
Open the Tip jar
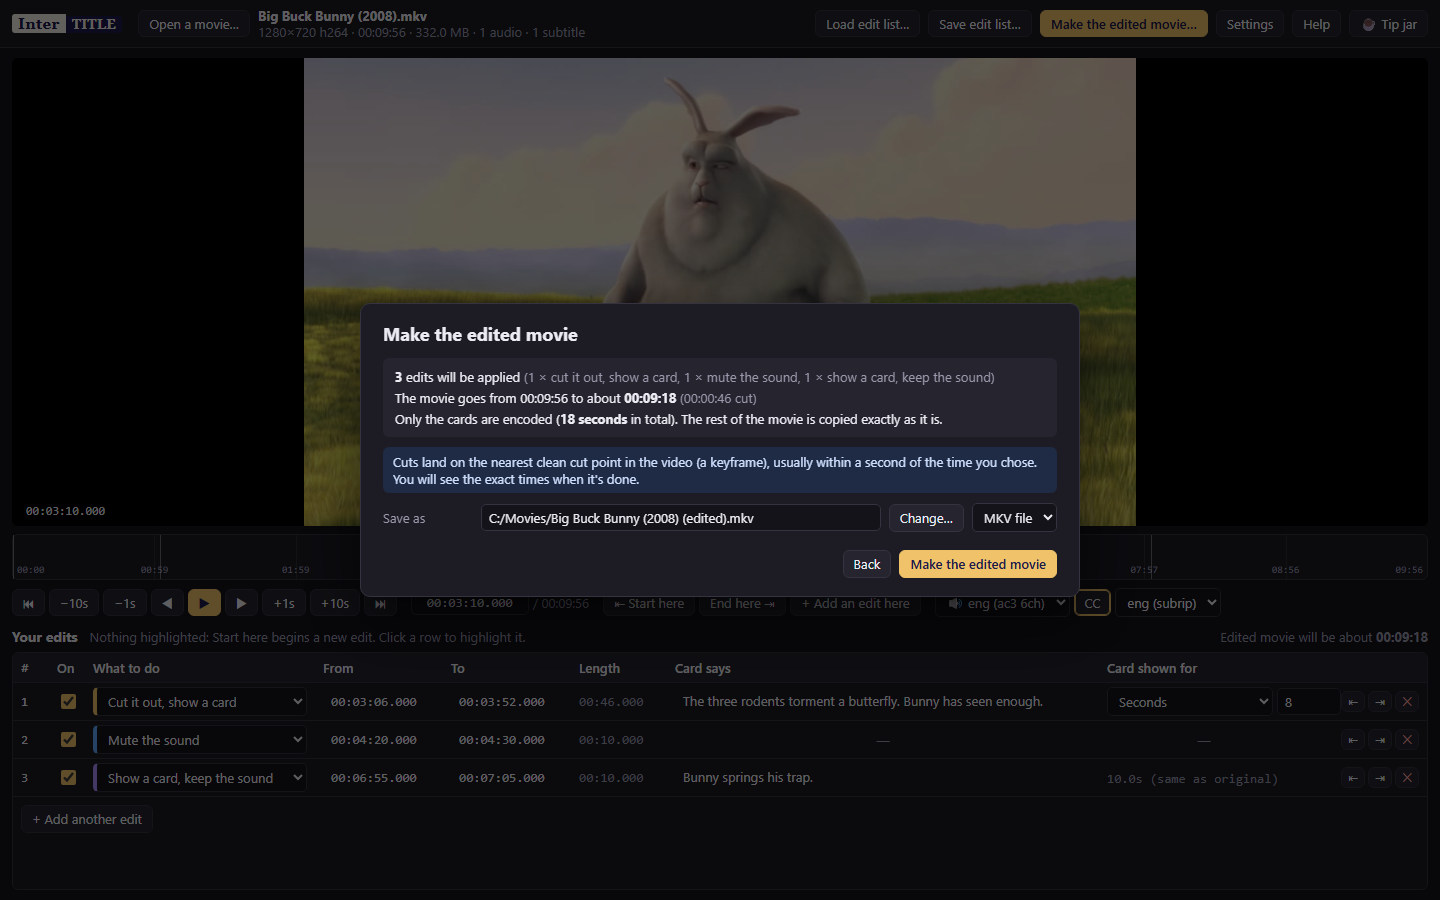[1389, 24]
